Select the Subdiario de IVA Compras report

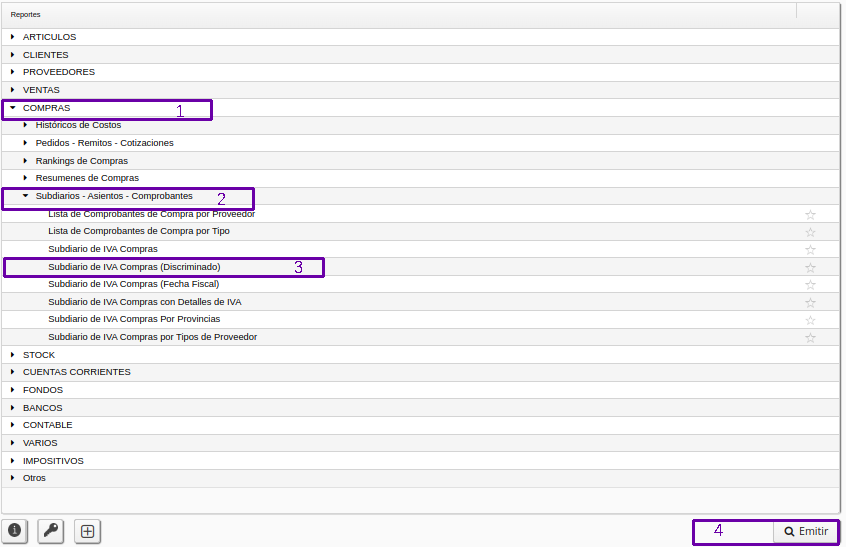point(103,249)
